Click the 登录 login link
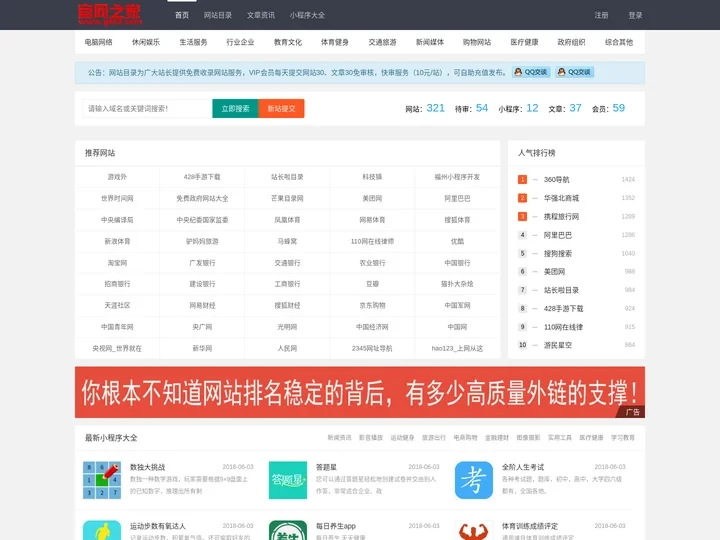Screen dimensions: 720x540 tap(635, 15)
